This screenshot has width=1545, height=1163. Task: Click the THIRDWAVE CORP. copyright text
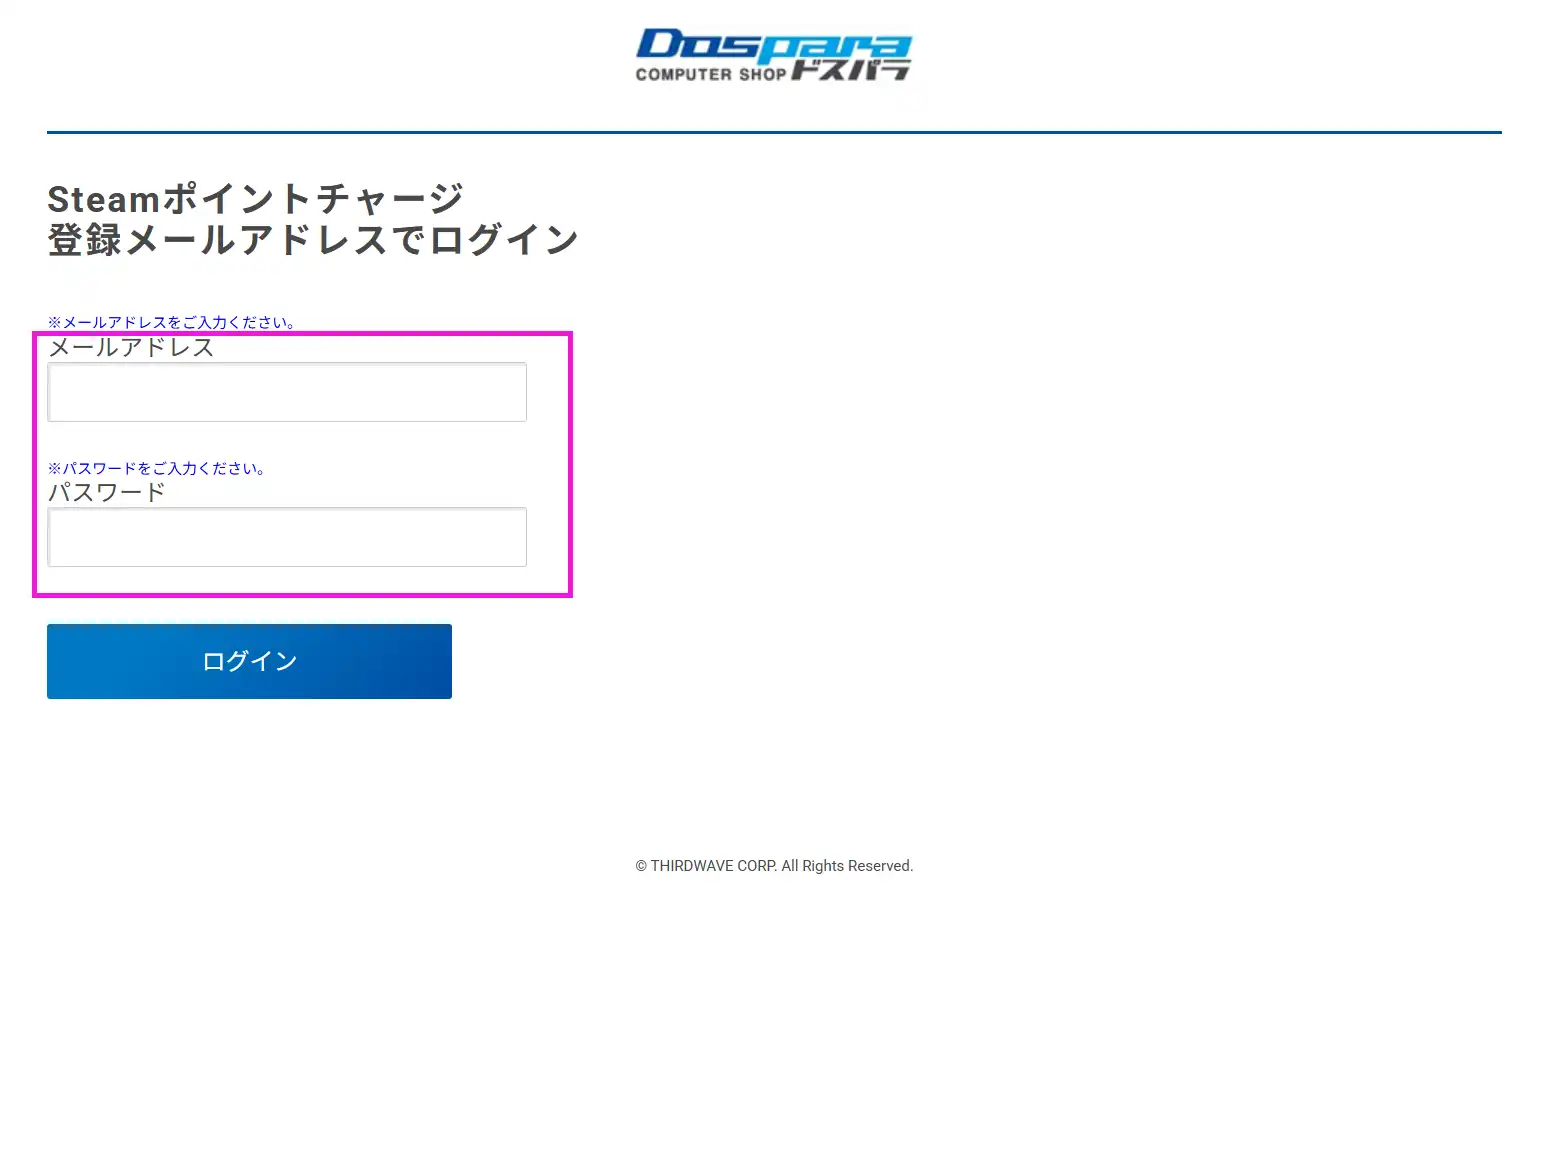coord(713,866)
